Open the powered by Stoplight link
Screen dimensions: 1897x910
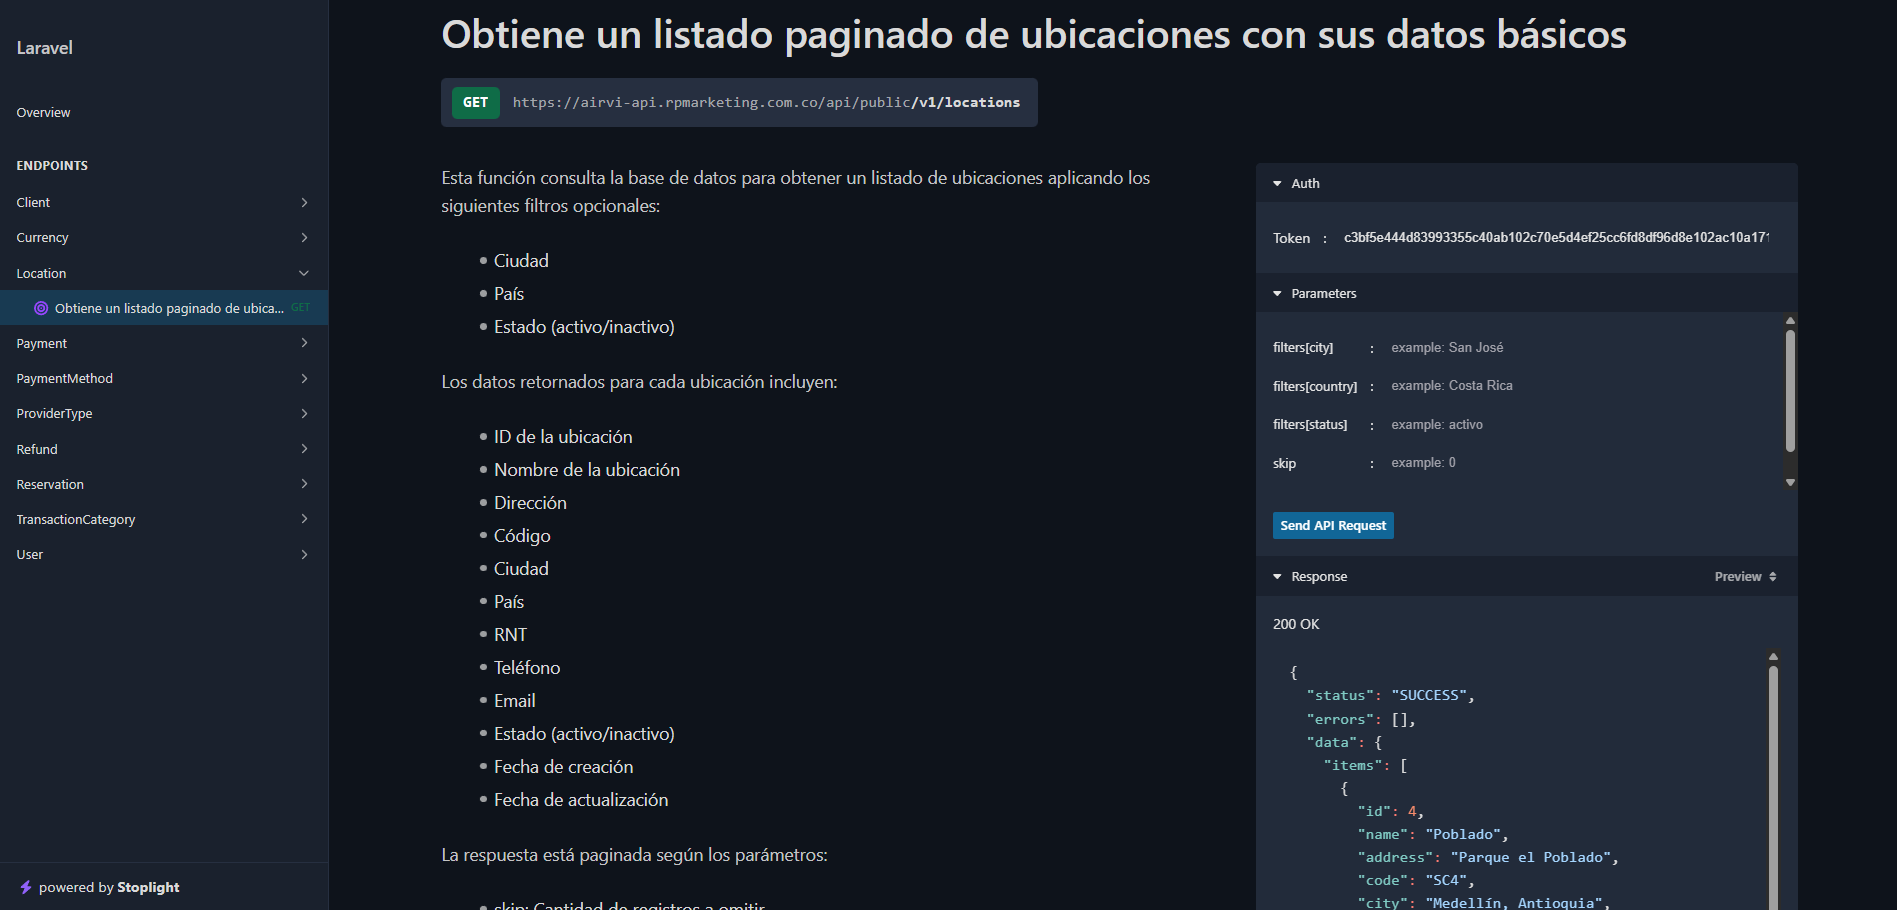coord(108,887)
